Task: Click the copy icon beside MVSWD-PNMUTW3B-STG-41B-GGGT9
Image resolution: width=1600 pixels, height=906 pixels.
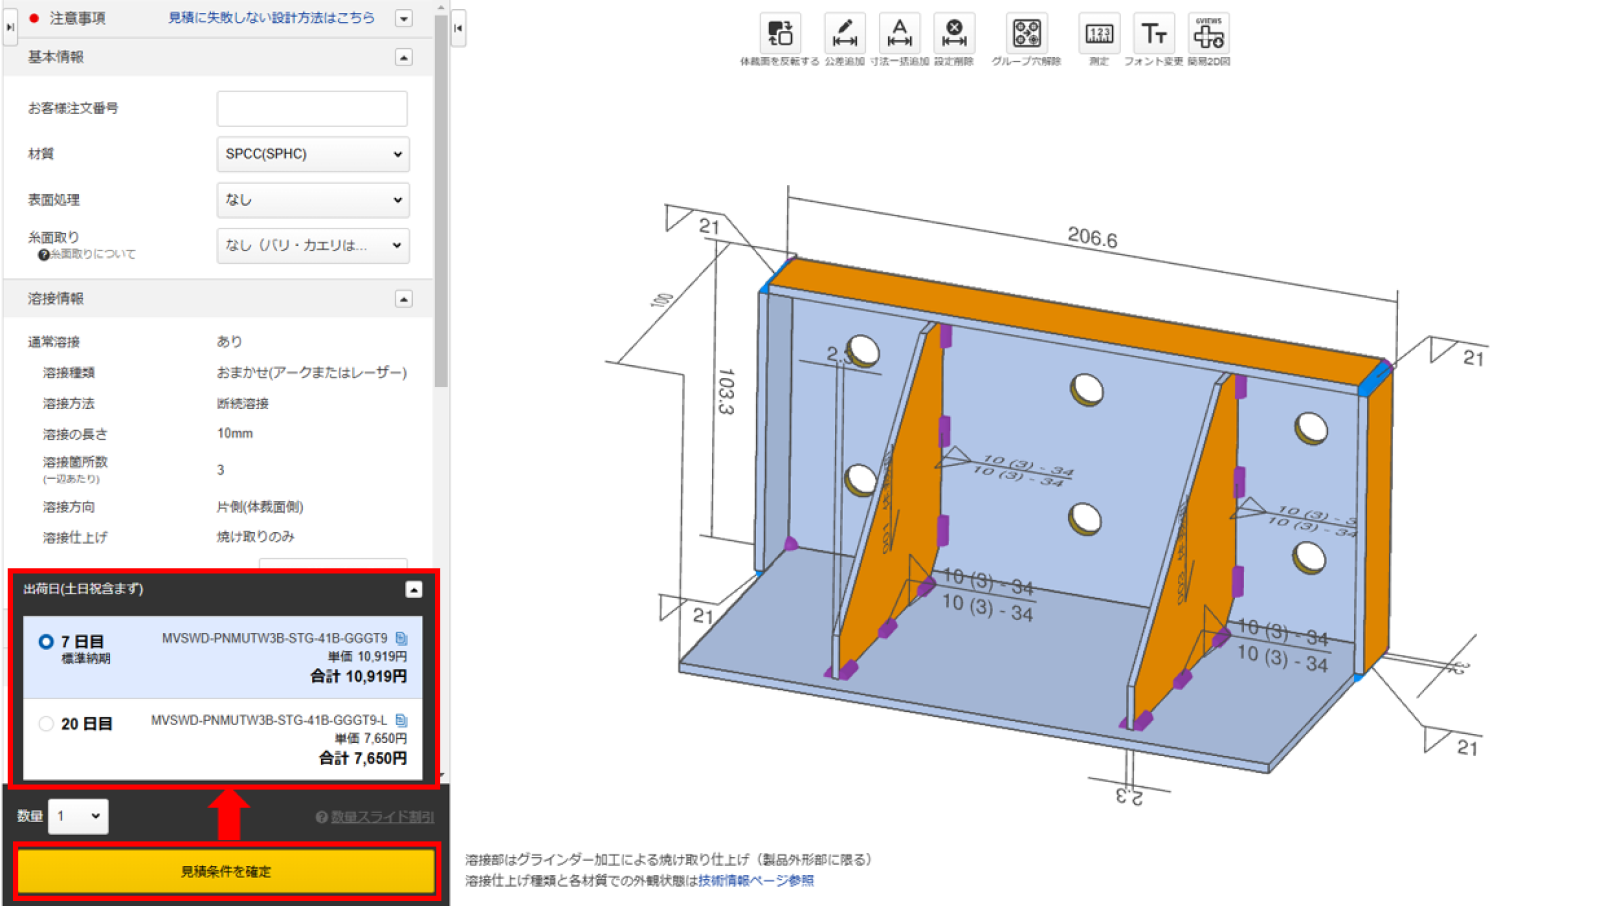Action: (x=400, y=640)
